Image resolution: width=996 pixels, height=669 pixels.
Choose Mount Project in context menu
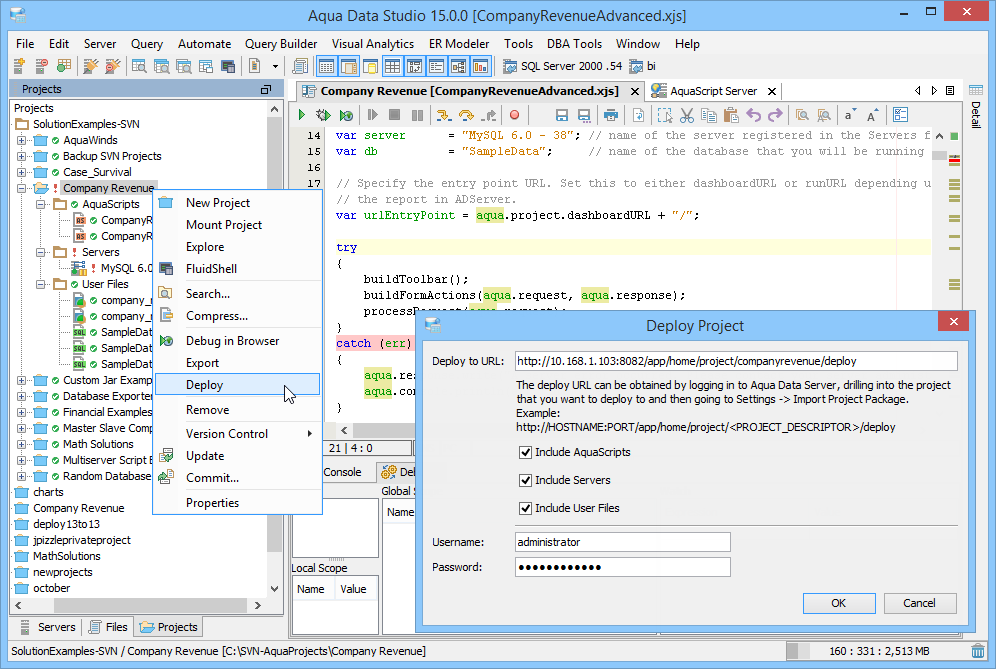(x=238, y=225)
